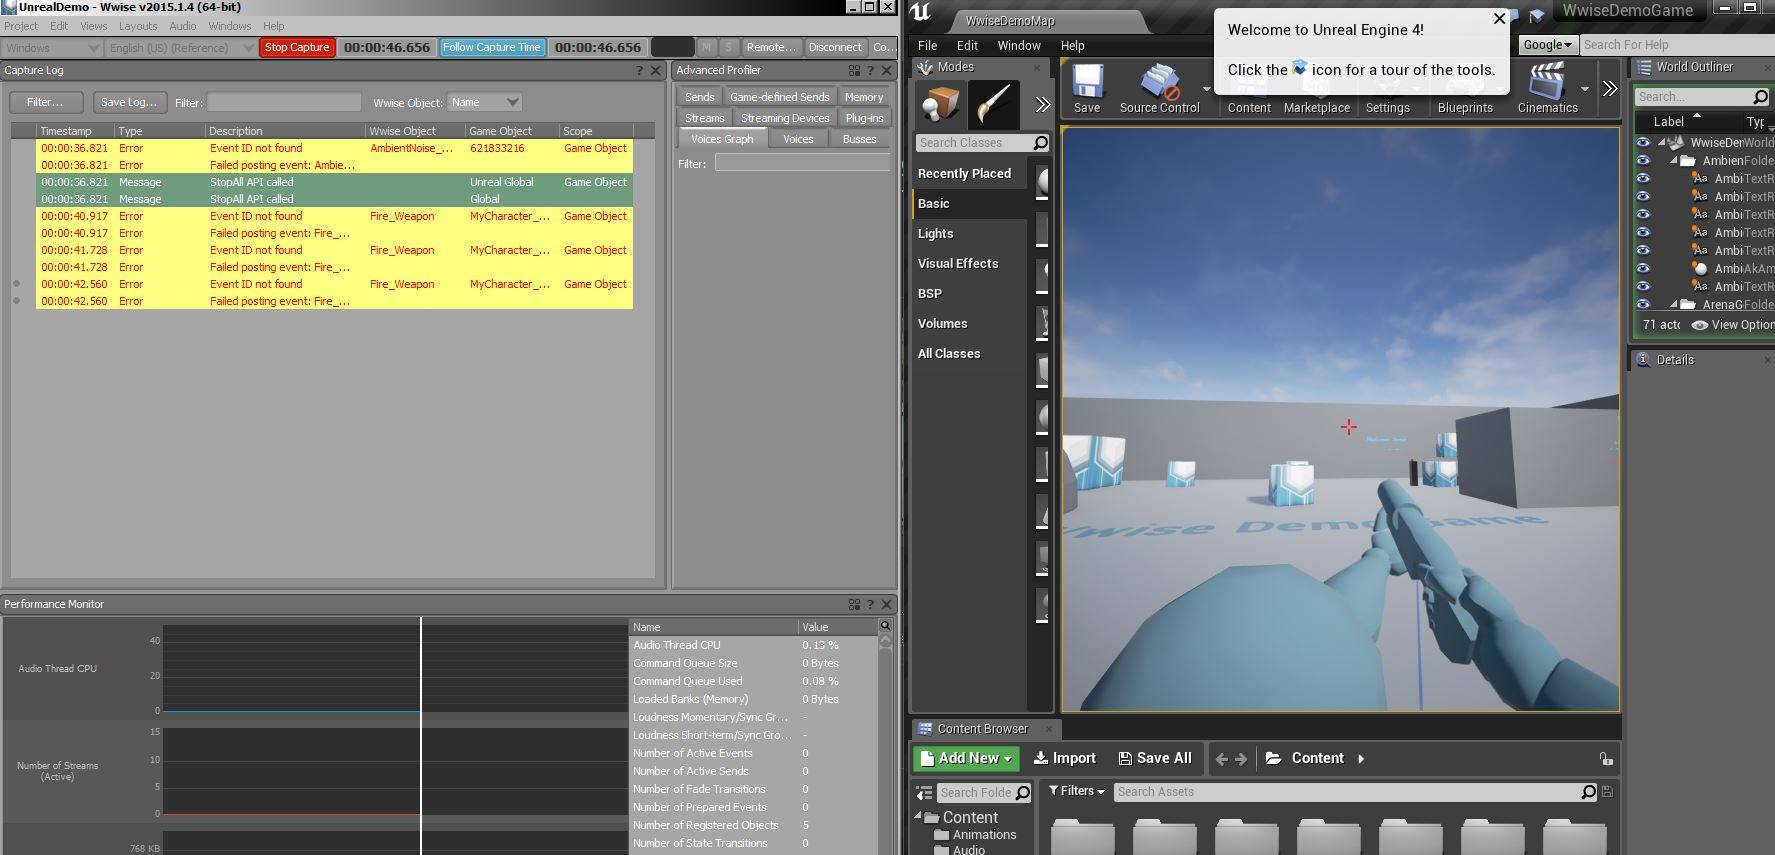Screen dimensions: 1775x855
Task: Expand the Content path arrow in breadcrumb
Action: pos(1361,759)
